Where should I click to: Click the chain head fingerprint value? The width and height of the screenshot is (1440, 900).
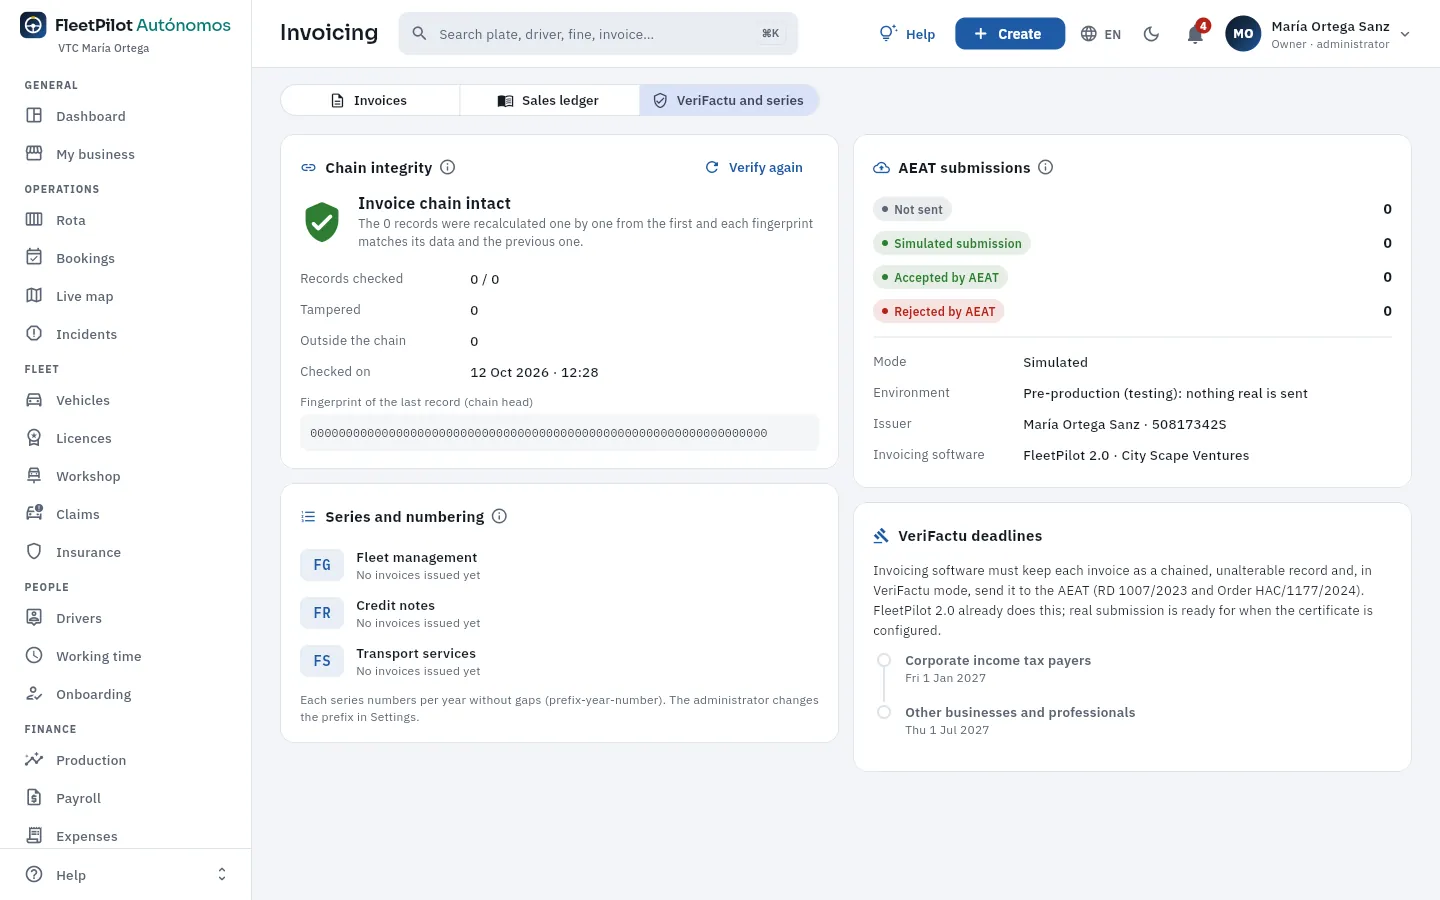click(559, 433)
